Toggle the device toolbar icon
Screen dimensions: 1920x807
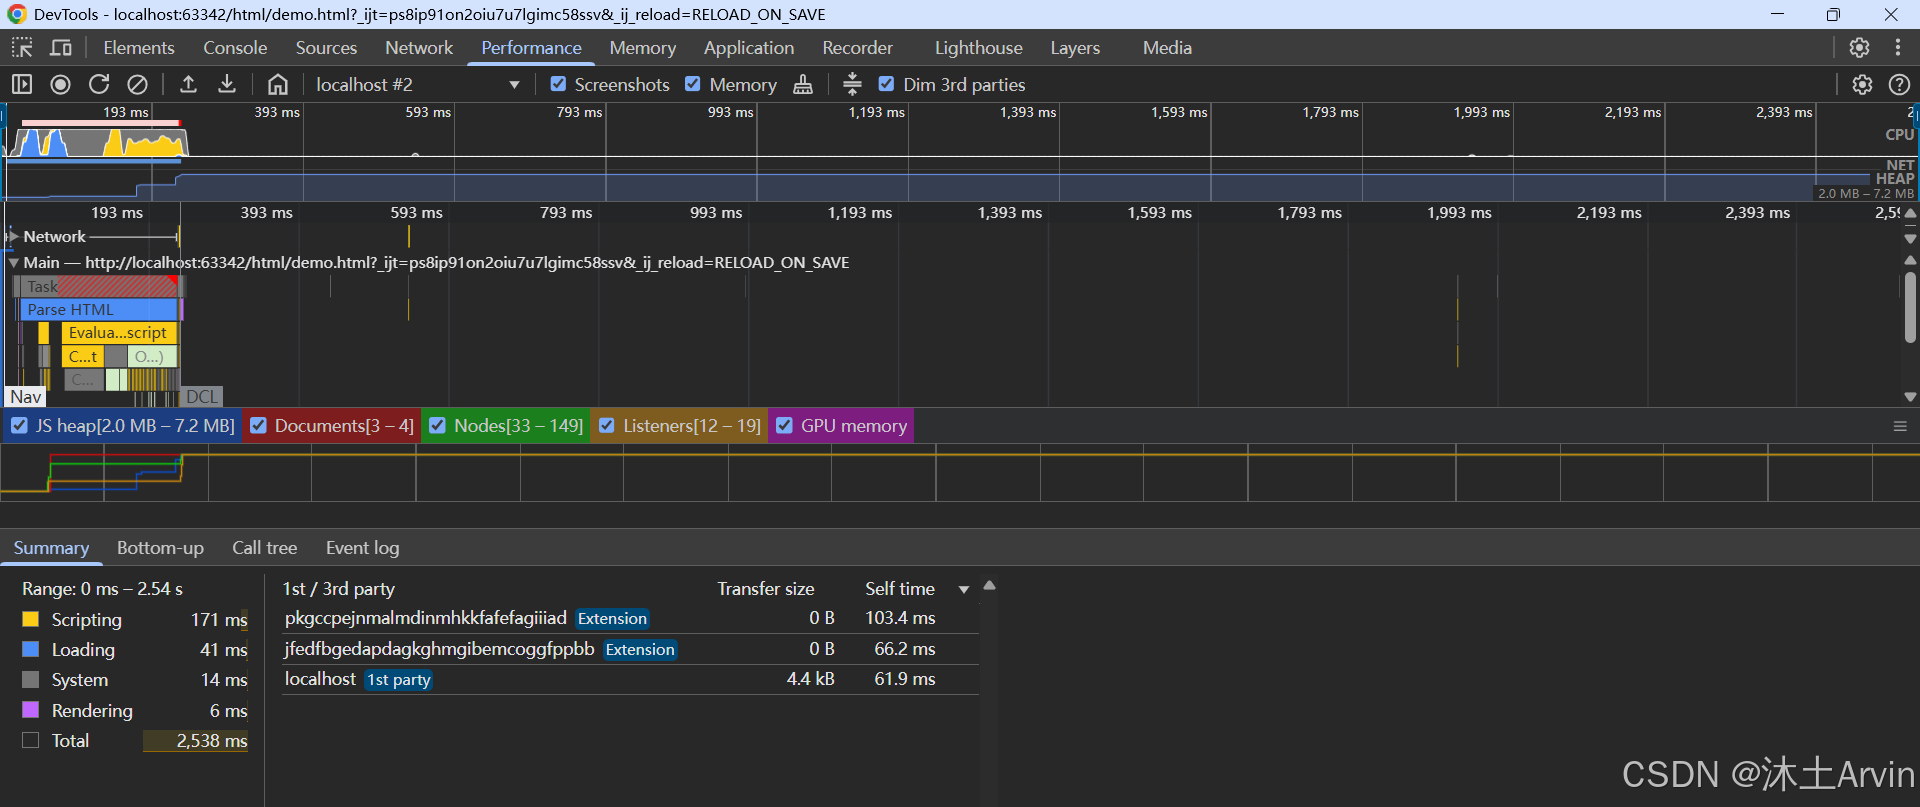[x=61, y=48]
